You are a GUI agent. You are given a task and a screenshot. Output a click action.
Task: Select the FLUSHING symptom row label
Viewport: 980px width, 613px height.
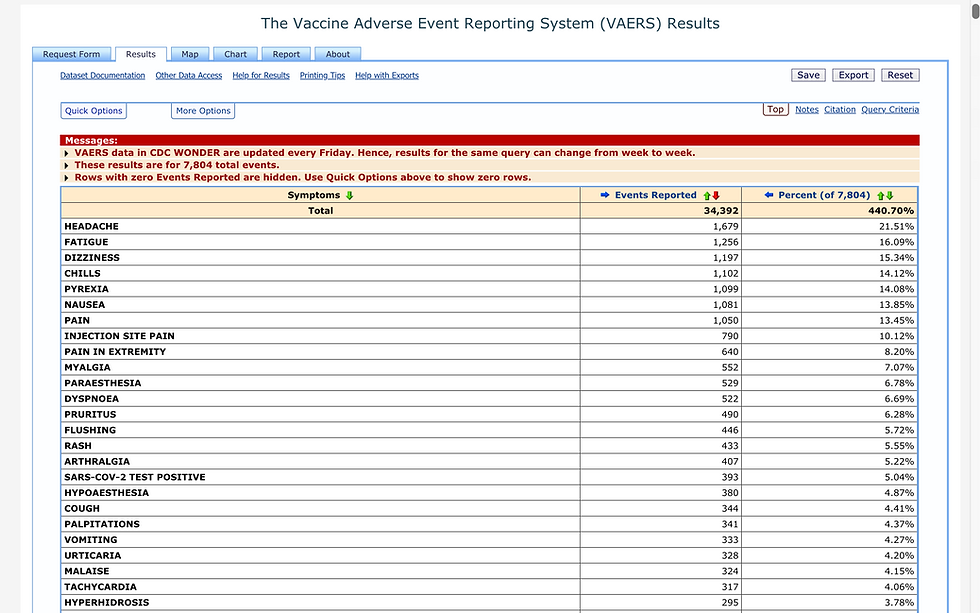tap(90, 430)
